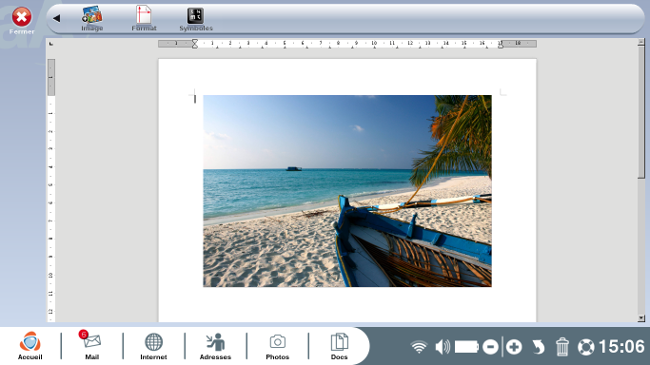Collapse toolbar with the back arrow
650x365 pixels.
[56, 18]
